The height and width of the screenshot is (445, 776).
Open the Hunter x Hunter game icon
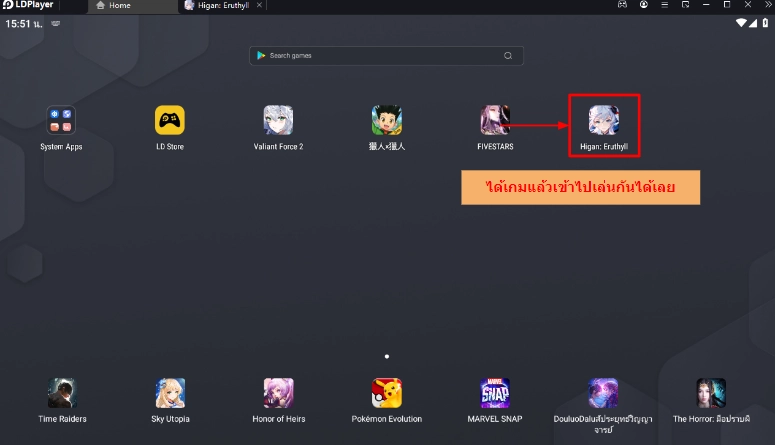point(387,121)
